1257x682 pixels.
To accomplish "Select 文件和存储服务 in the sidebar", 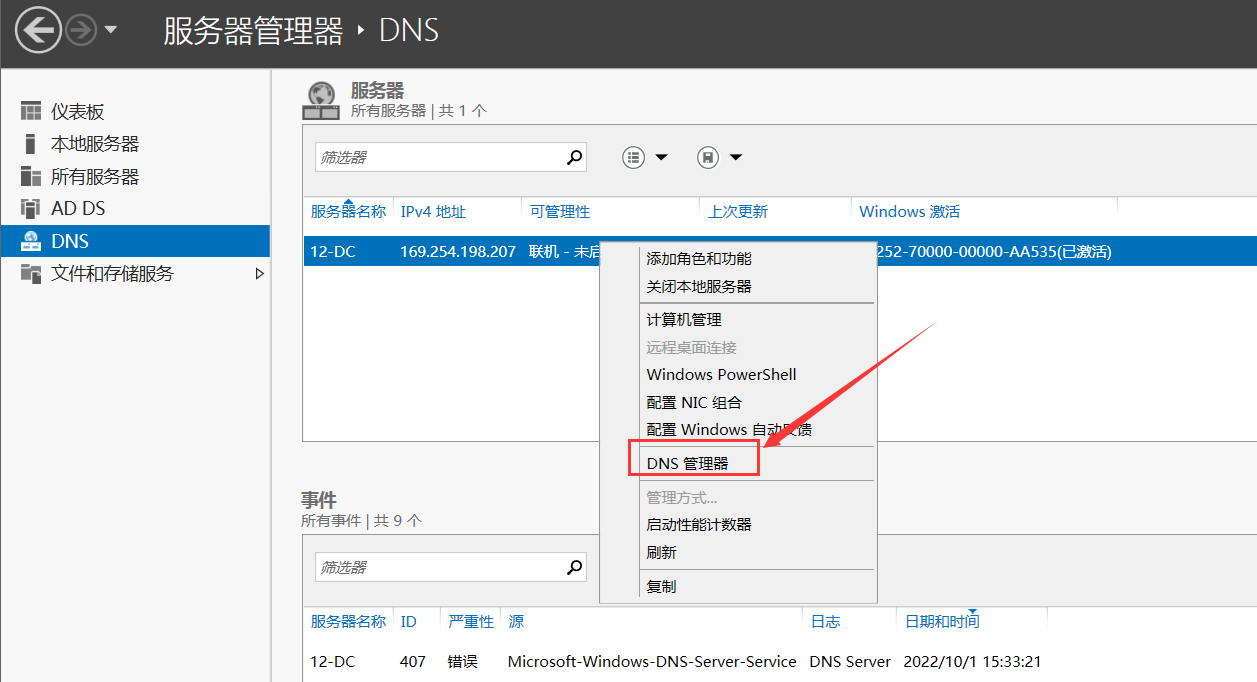I will pos(112,273).
